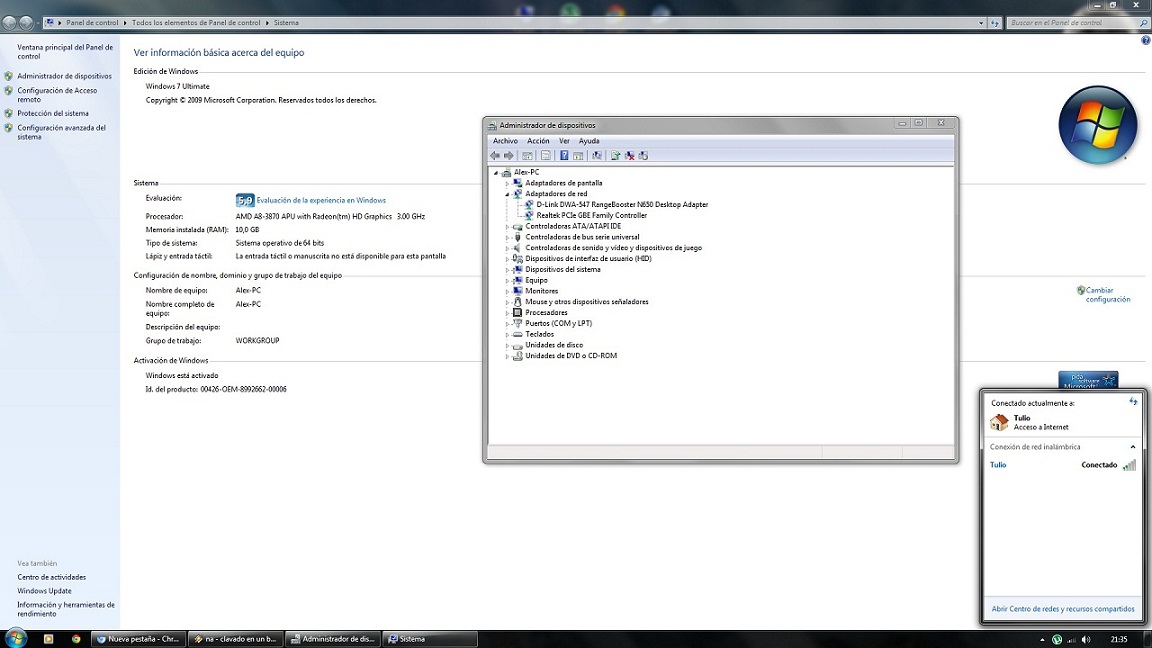The image size is (1152, 648).
Task: Select Mouse y otros dispositivos señaladores
Action: coord(586,302)
